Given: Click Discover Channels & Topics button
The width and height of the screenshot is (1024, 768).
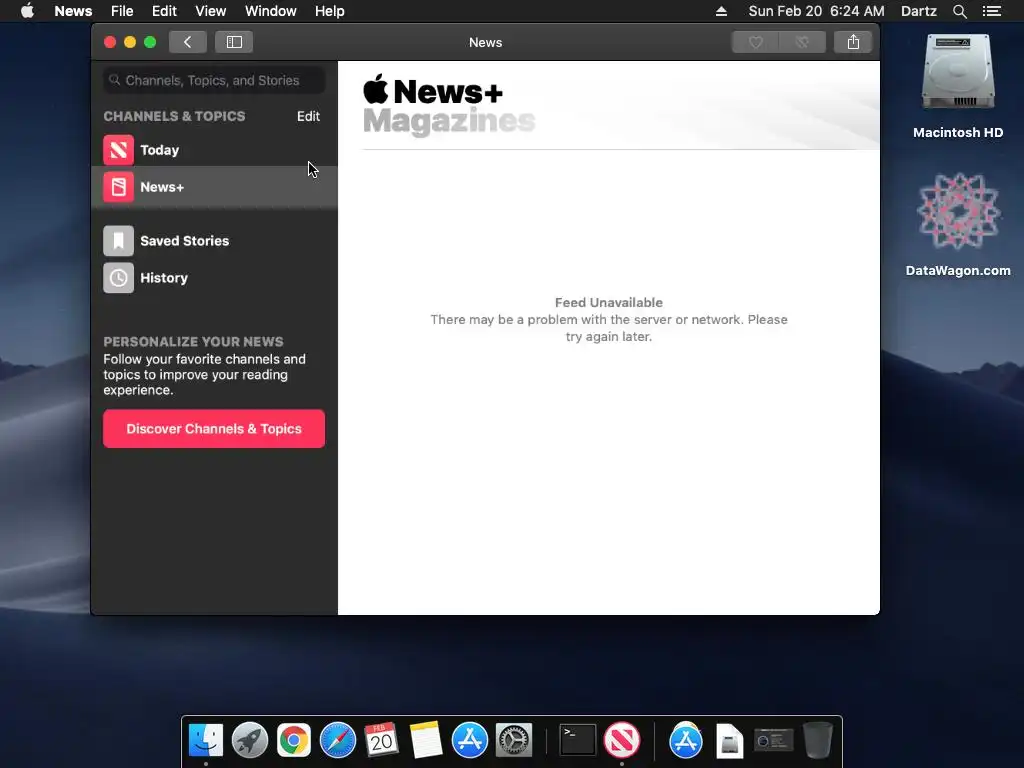Looking at the screenshot, I should click(x=214, y=428).
